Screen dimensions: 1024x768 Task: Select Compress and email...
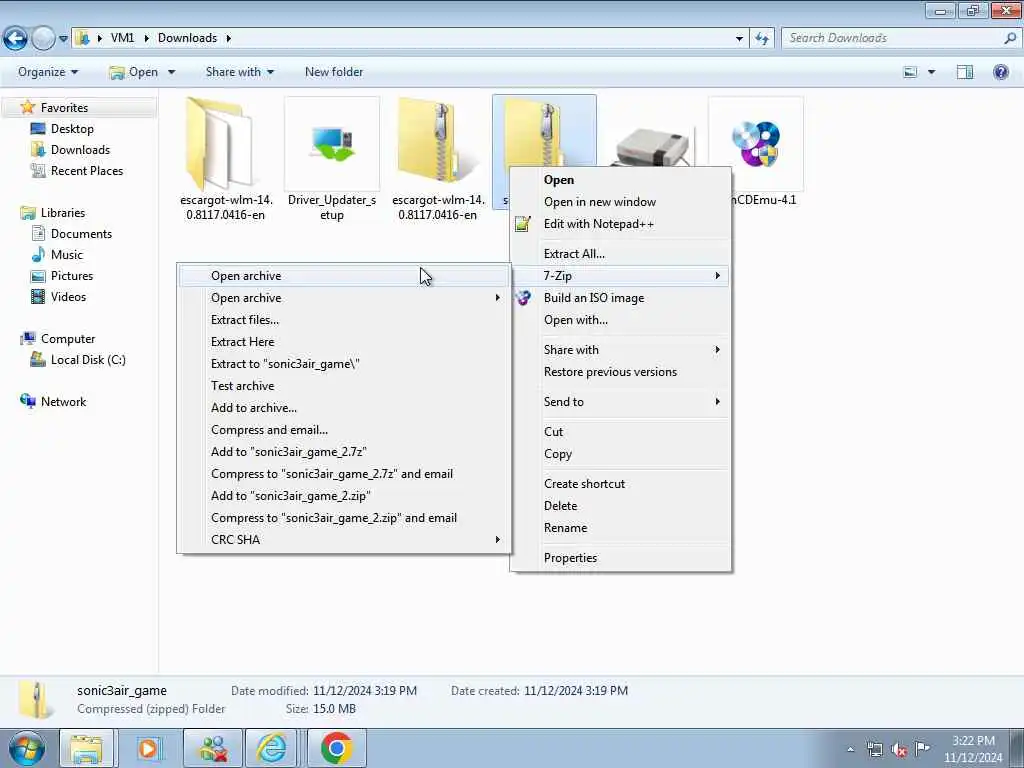(x=344, y=430)
